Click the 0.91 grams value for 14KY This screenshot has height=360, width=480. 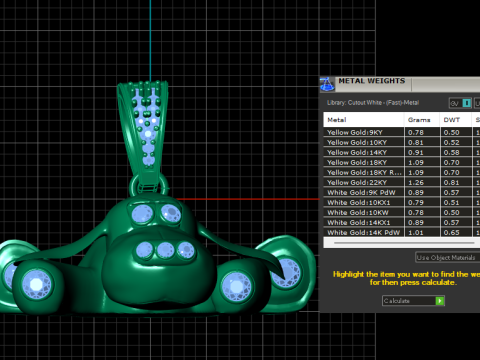click(416, 152)
